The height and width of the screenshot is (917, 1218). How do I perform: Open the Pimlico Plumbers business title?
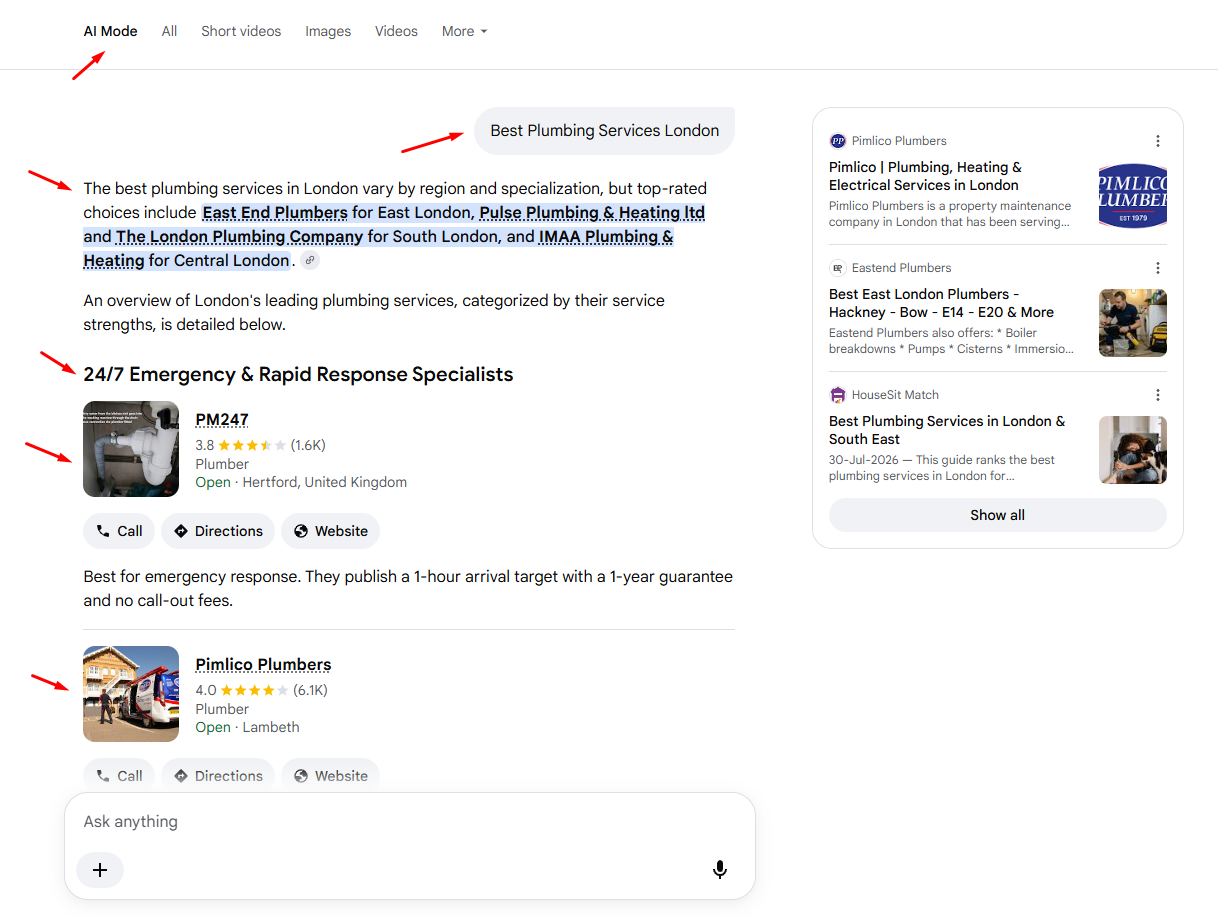coord(263,665)
